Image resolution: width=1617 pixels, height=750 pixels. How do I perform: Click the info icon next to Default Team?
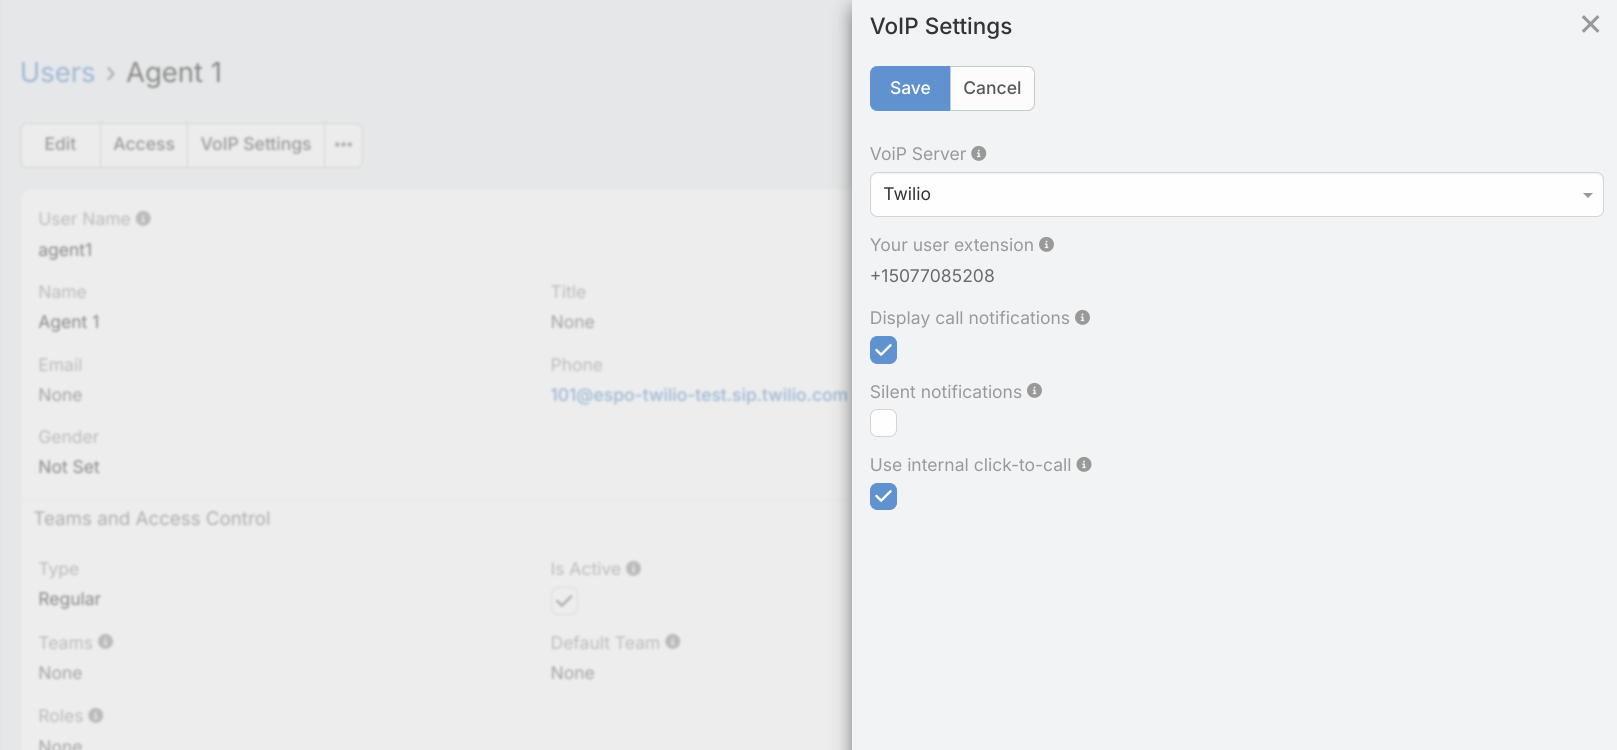[x=674, y=642]
